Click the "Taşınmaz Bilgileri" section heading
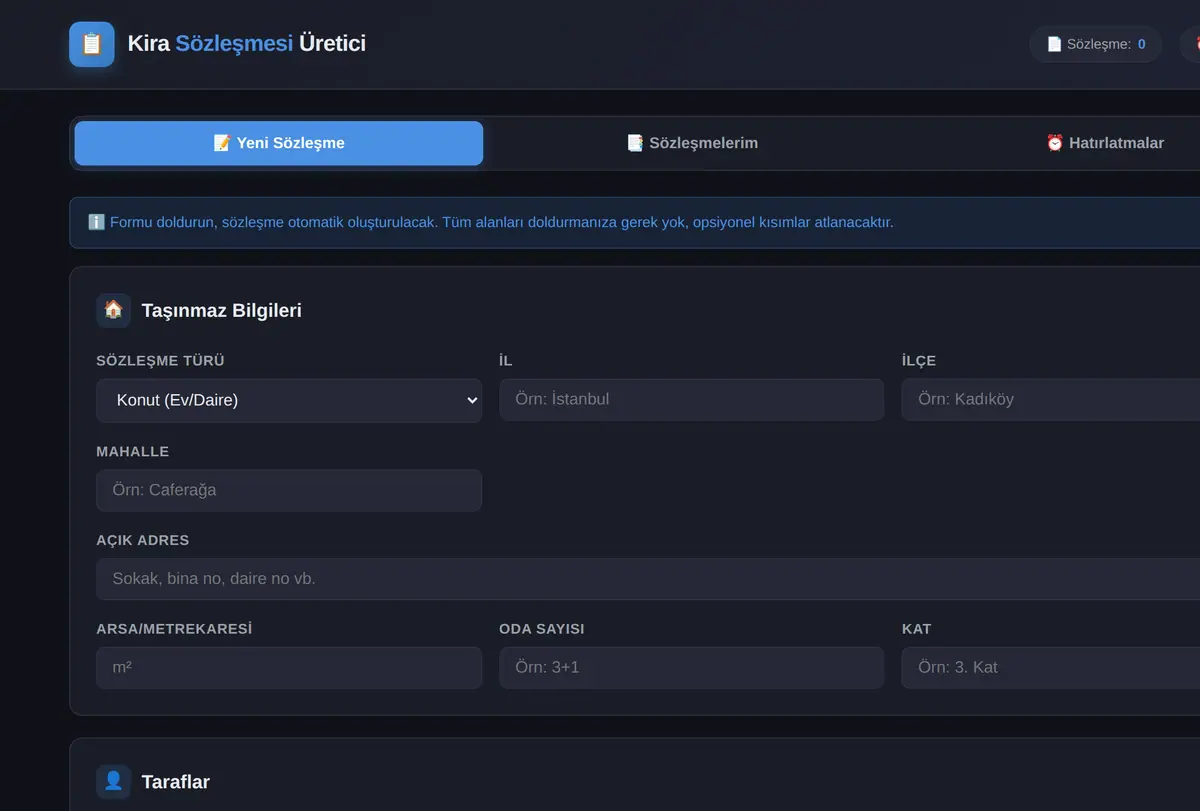1200x811 pixels. tap(222, 310)
